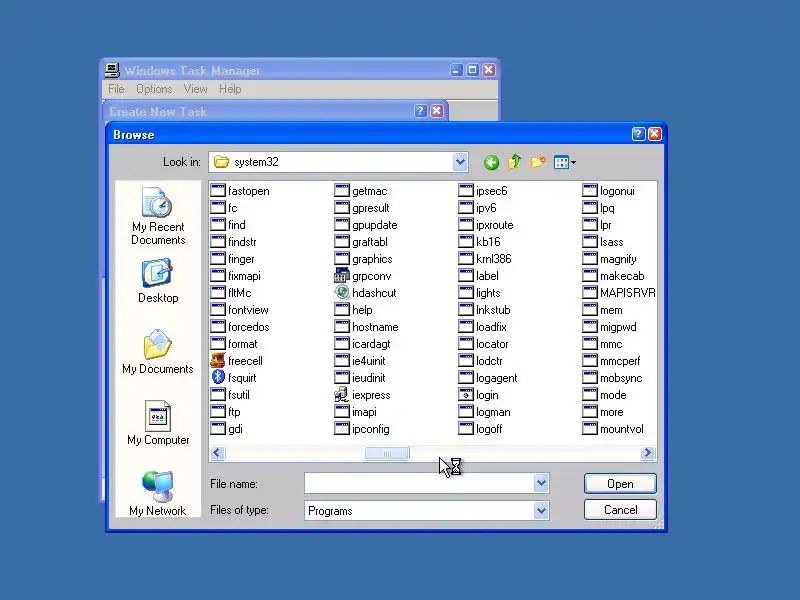Viewport: 800px width, 600px height.
Task: Select the format file icon
Action: pyautogui.click(x=218, y=344)
